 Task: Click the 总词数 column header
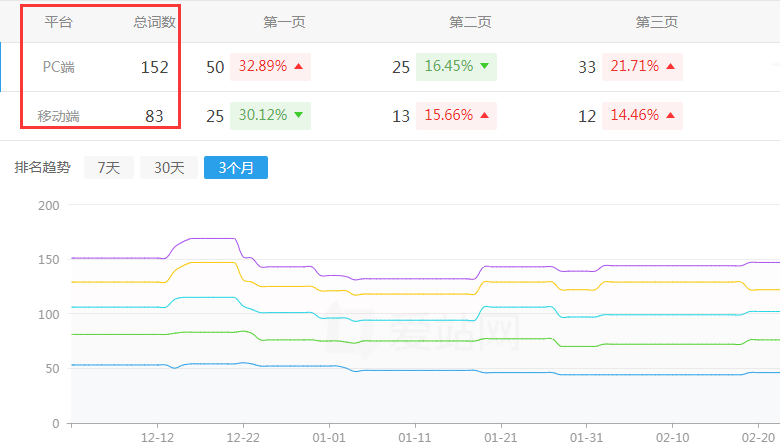154,21
